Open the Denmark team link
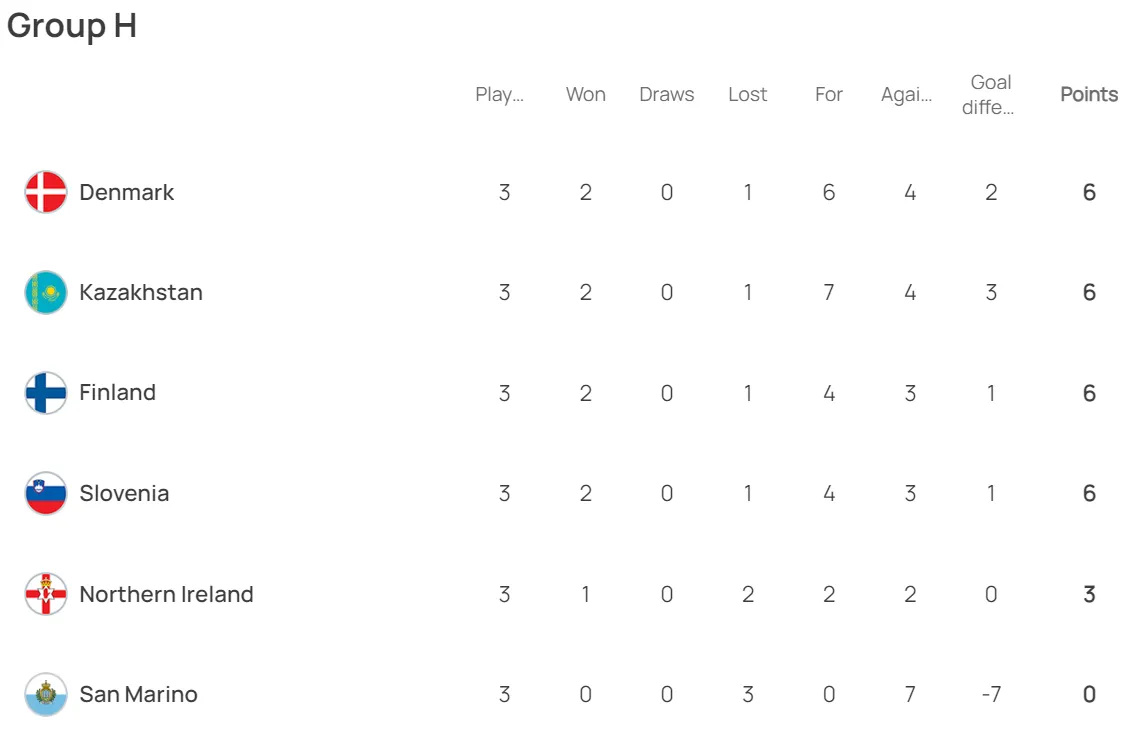Screen dimensions: 1133x731 [x=126, y=192]
